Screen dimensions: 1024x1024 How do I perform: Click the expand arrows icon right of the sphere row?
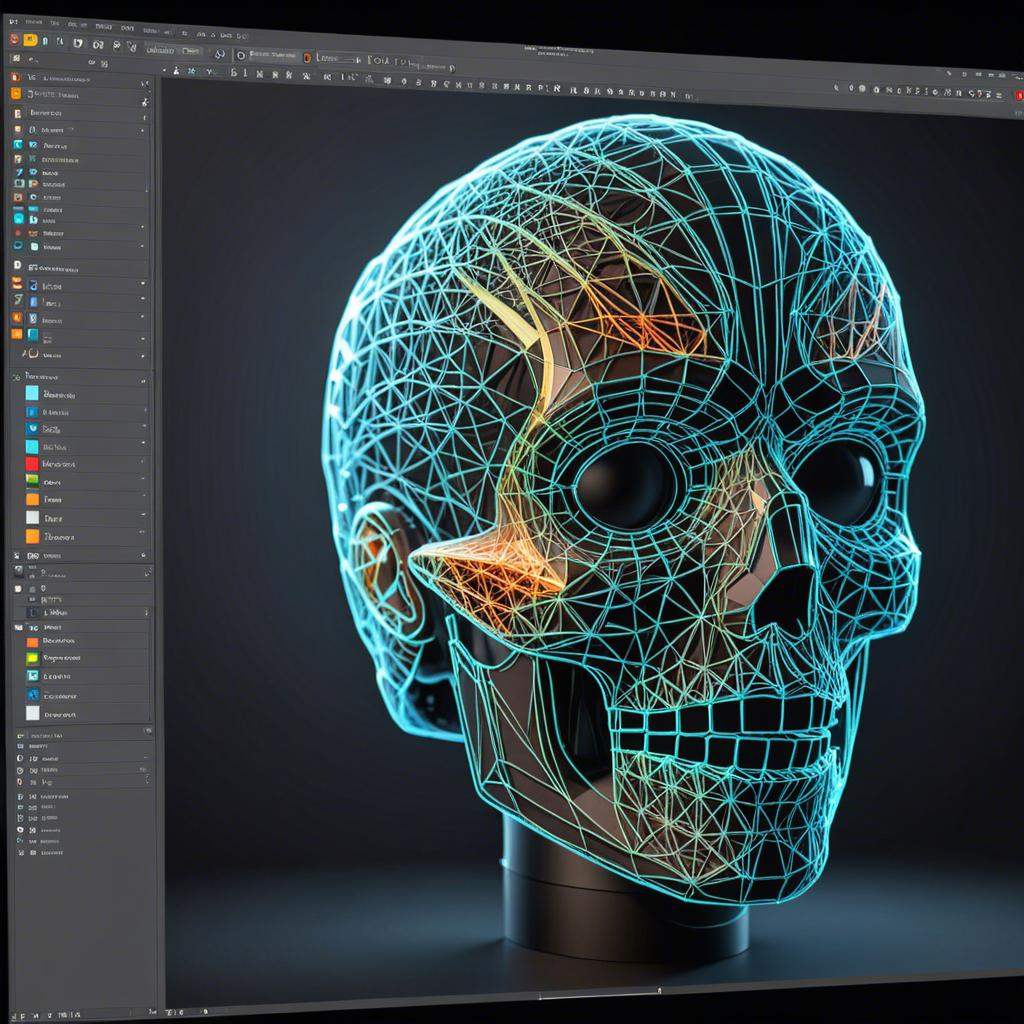click(147, 573)
